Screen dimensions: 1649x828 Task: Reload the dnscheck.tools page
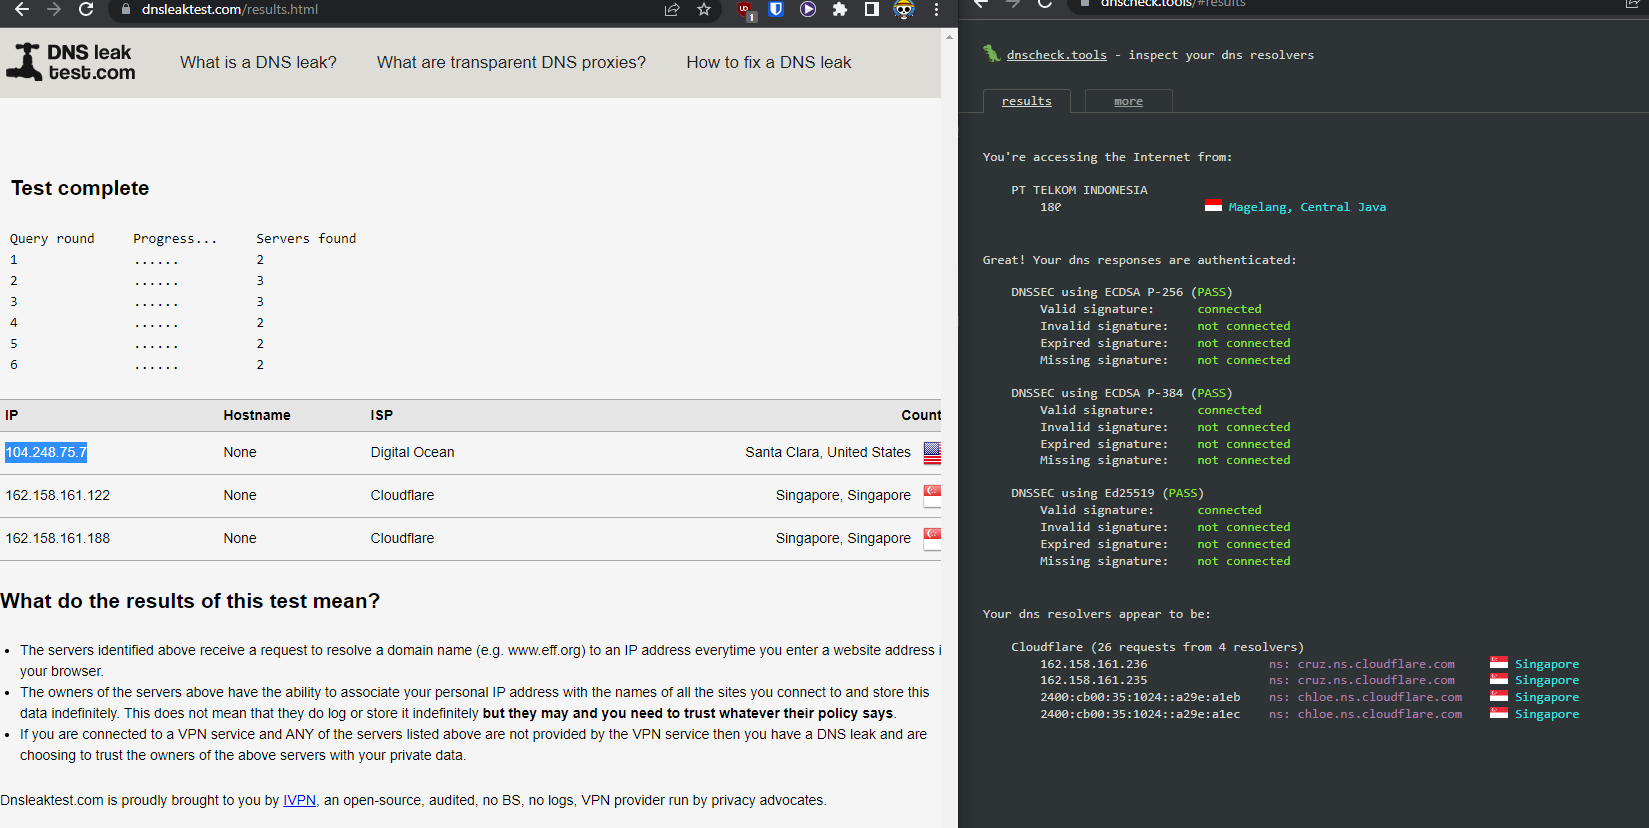(1045, 3)
